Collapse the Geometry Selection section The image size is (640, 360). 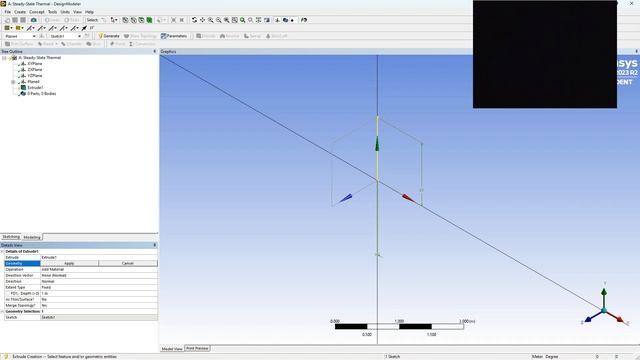pyautogui.click(x=2, y=311)
